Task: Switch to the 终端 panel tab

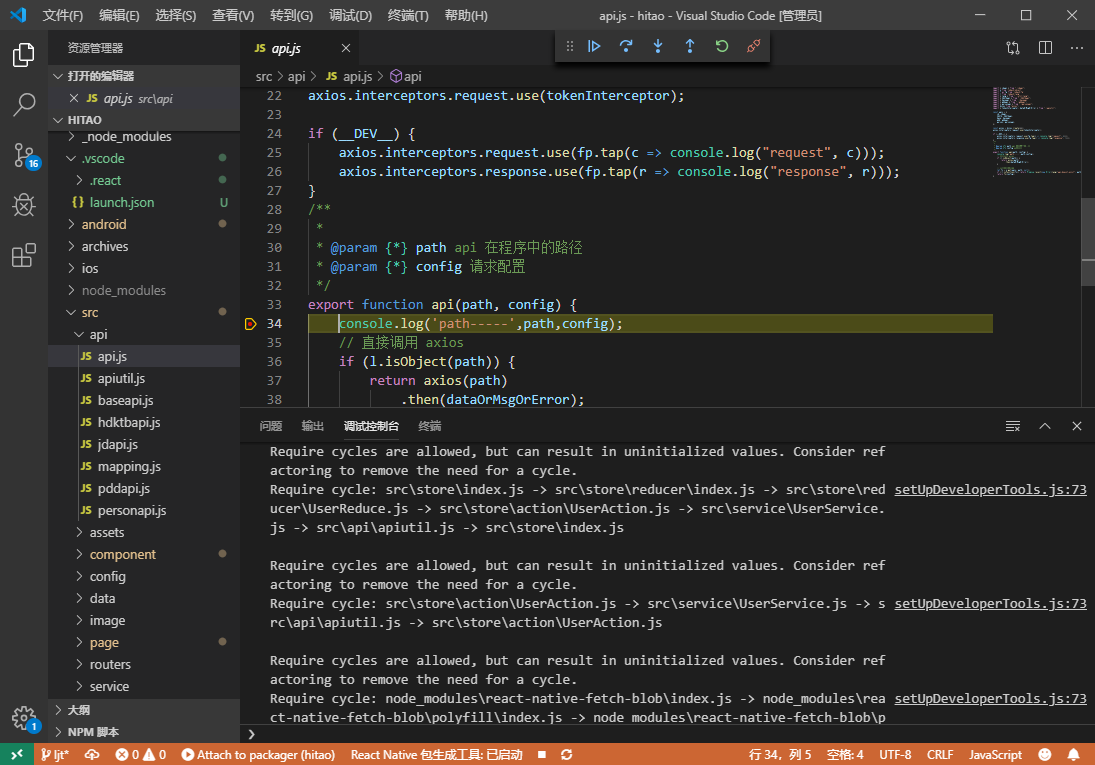Action: point(429,425)
